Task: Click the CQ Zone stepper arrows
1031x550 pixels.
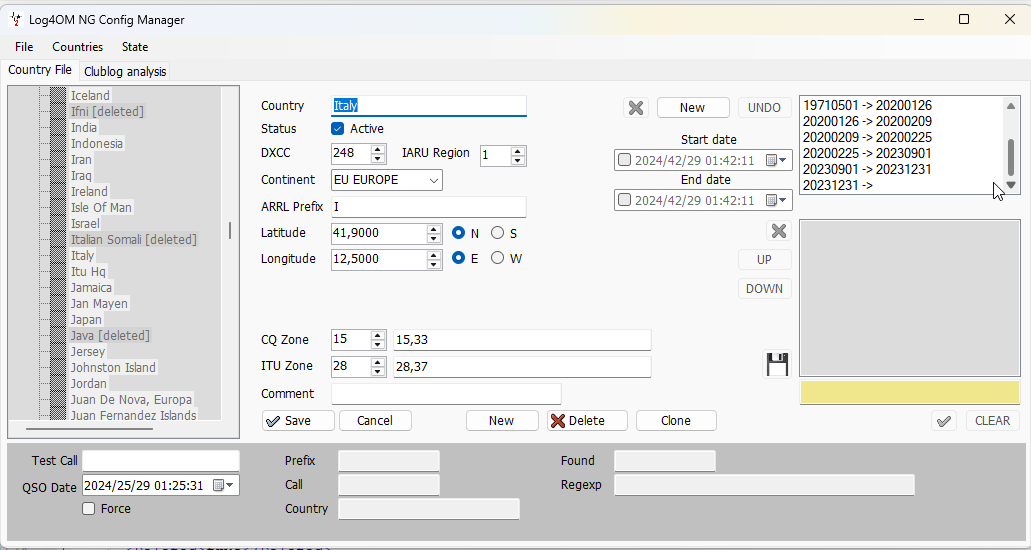Action: click(x=378, y=340)
